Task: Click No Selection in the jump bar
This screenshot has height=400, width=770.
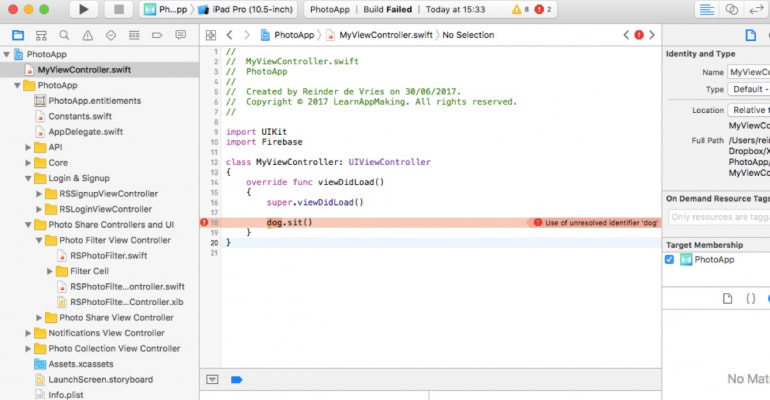Action: click(468, 35)
